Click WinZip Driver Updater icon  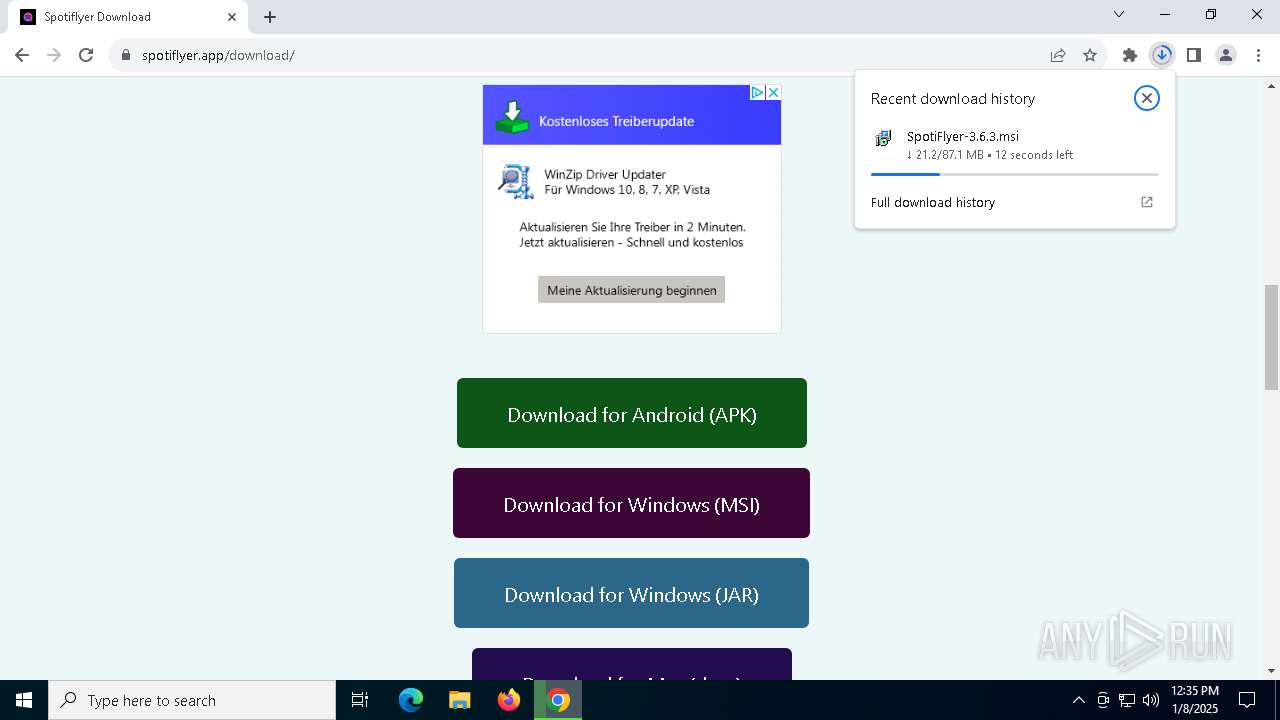(516, 181)
